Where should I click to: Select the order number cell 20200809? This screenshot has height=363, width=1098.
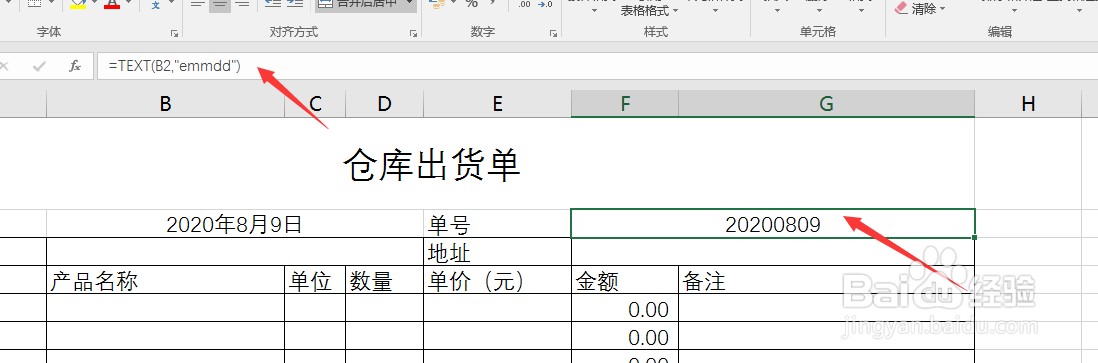click(773, 224)
